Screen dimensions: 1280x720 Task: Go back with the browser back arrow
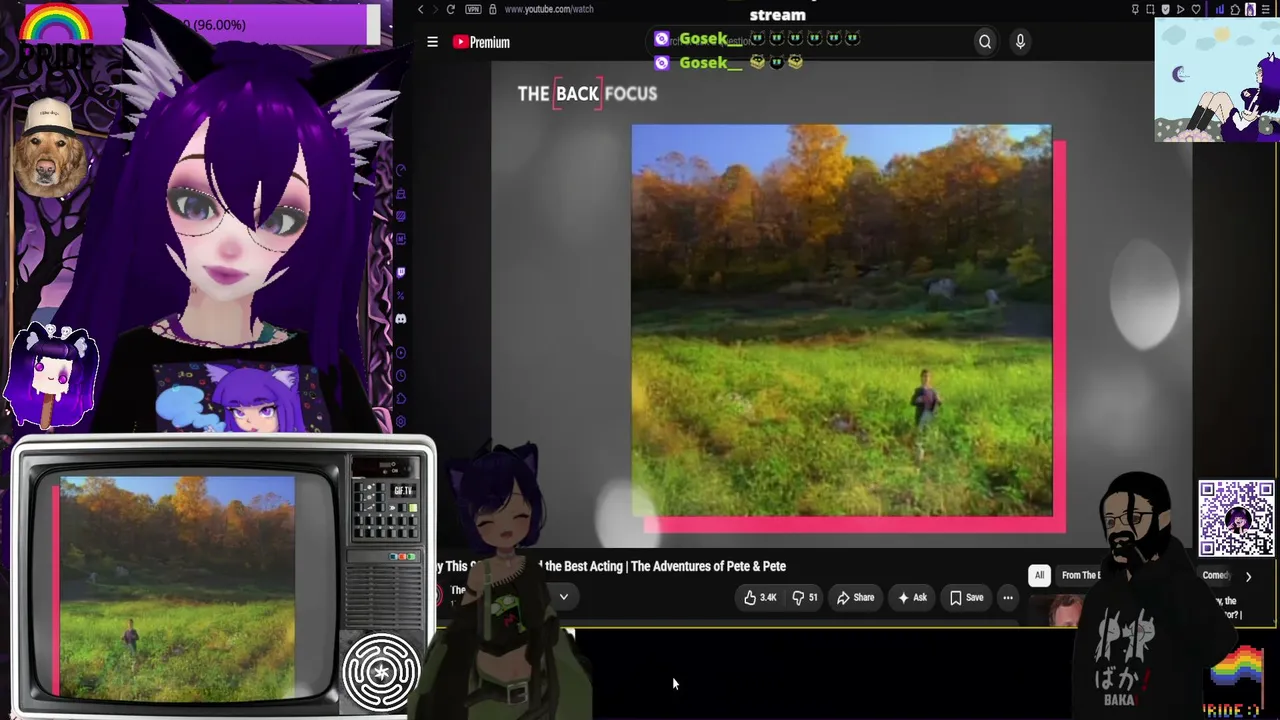point(421,9)
